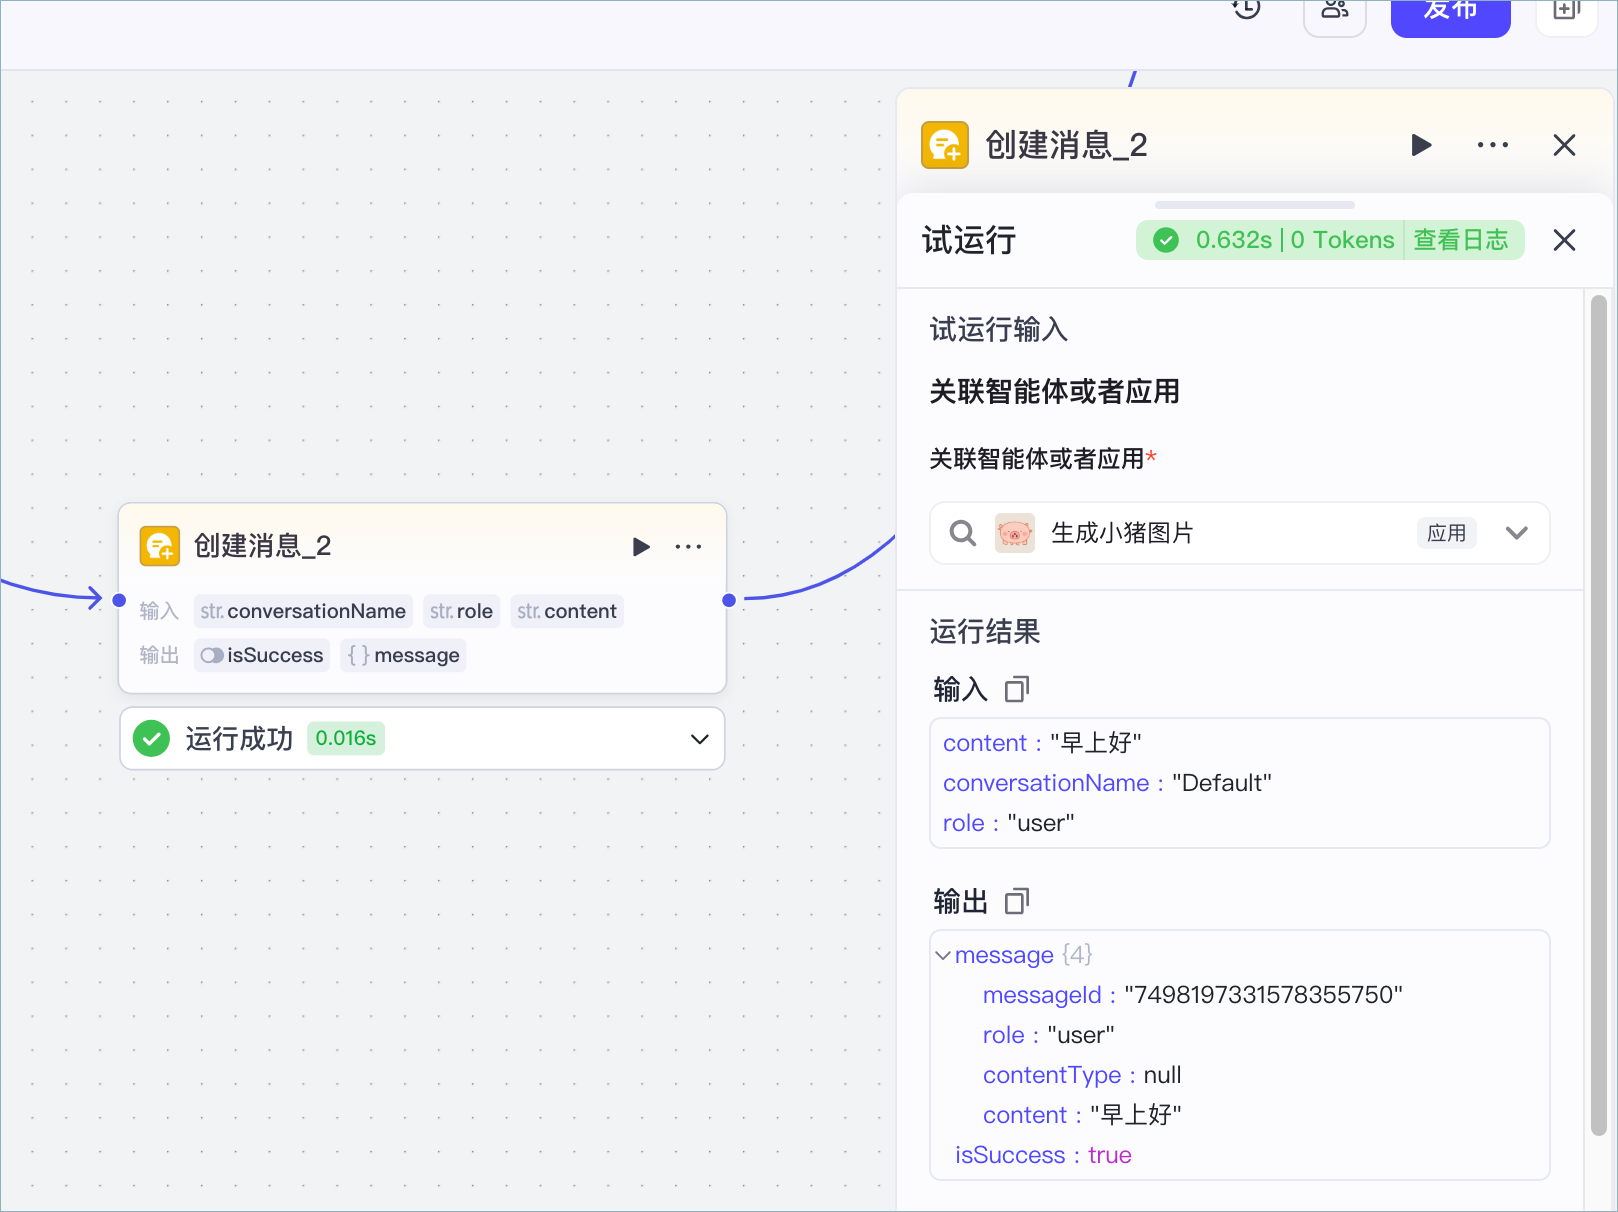Copy the 输入 data with copy icon
The height and width of the screenshot is (1212, 1618).
[x=1017, y=689]
